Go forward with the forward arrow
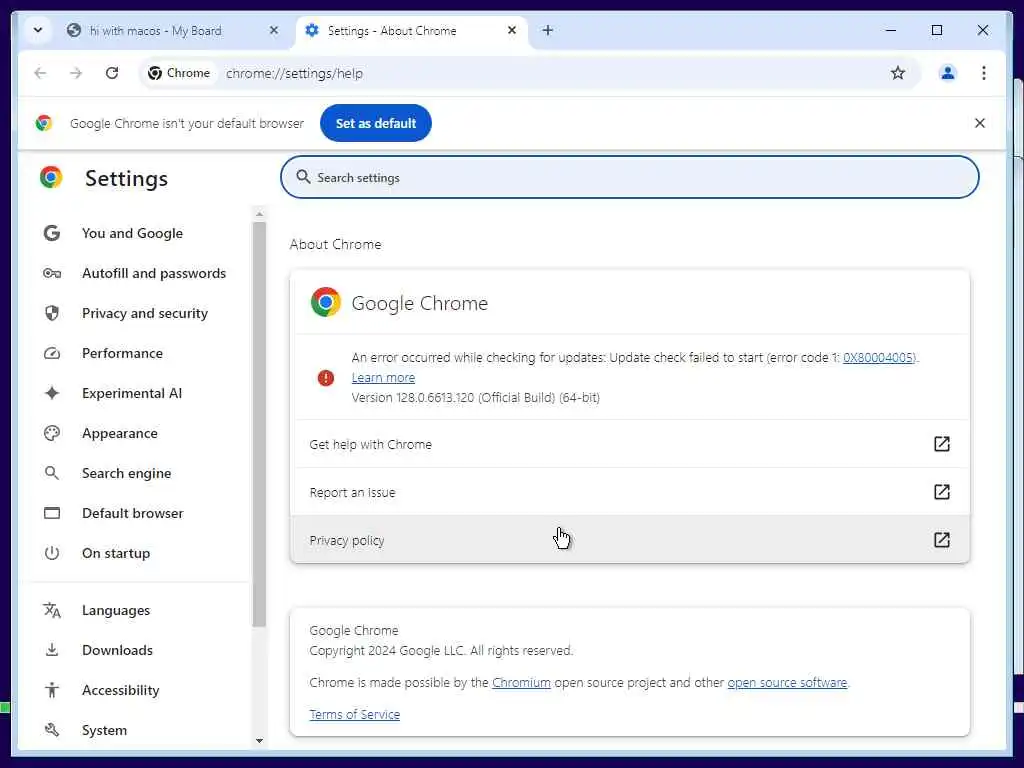Screen dimensions: 1024x768 (76, 73)
